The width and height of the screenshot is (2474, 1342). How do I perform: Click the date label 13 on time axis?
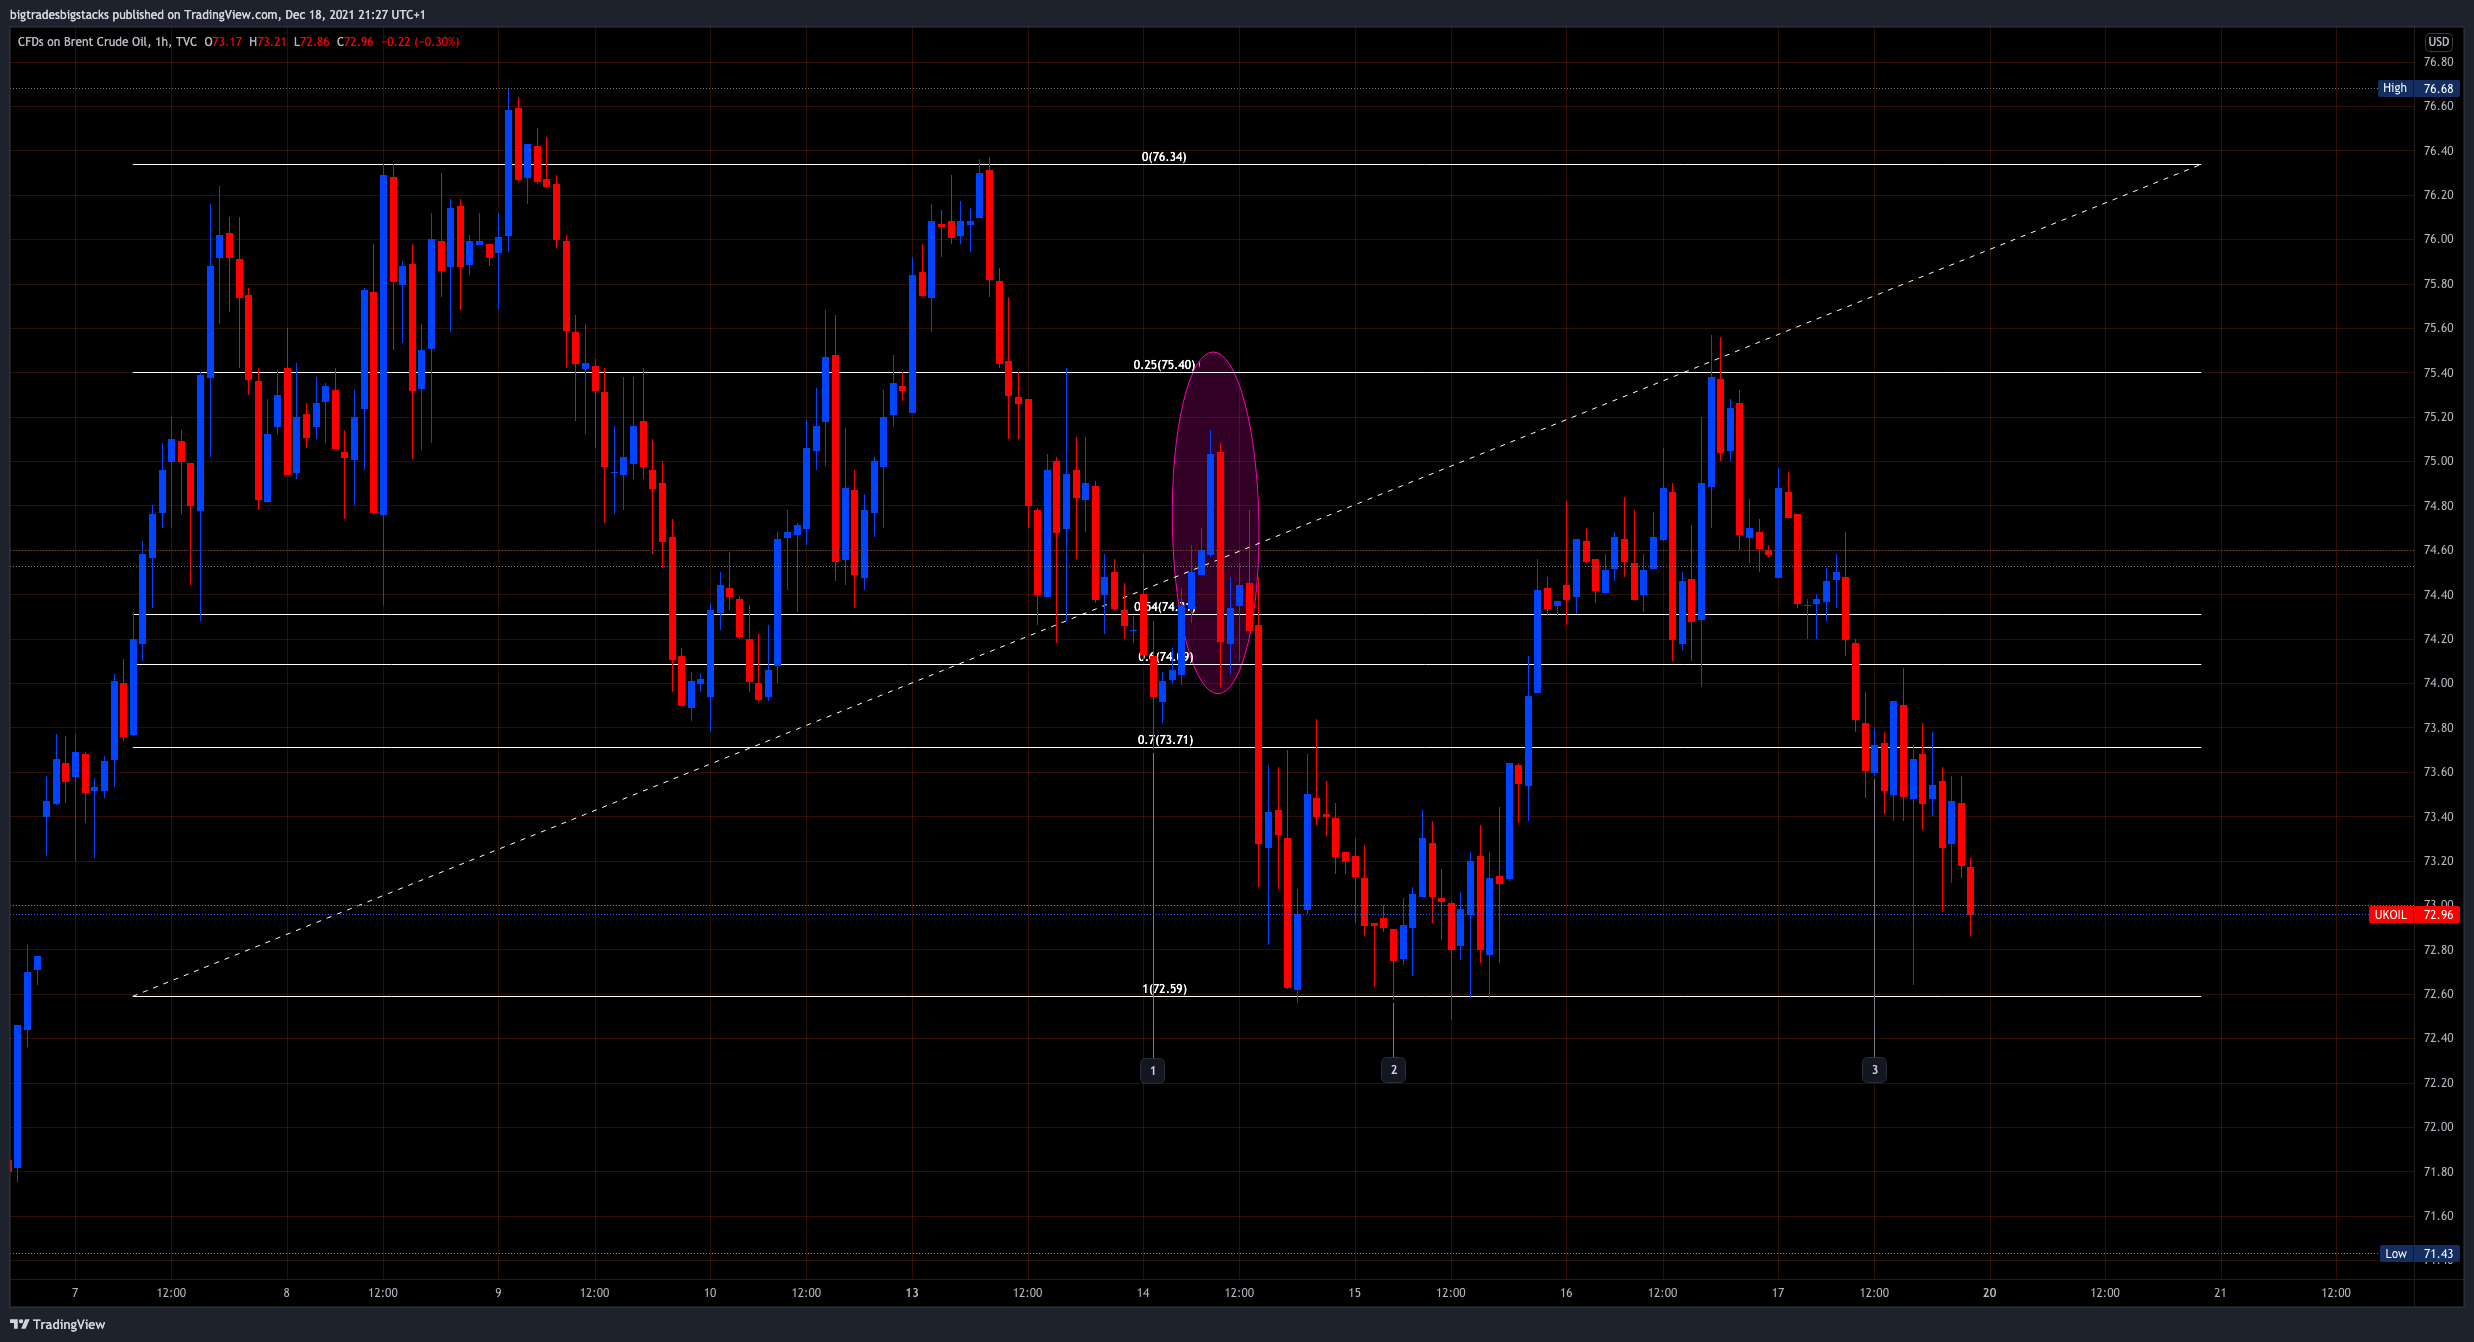[x=912, y=1293]
